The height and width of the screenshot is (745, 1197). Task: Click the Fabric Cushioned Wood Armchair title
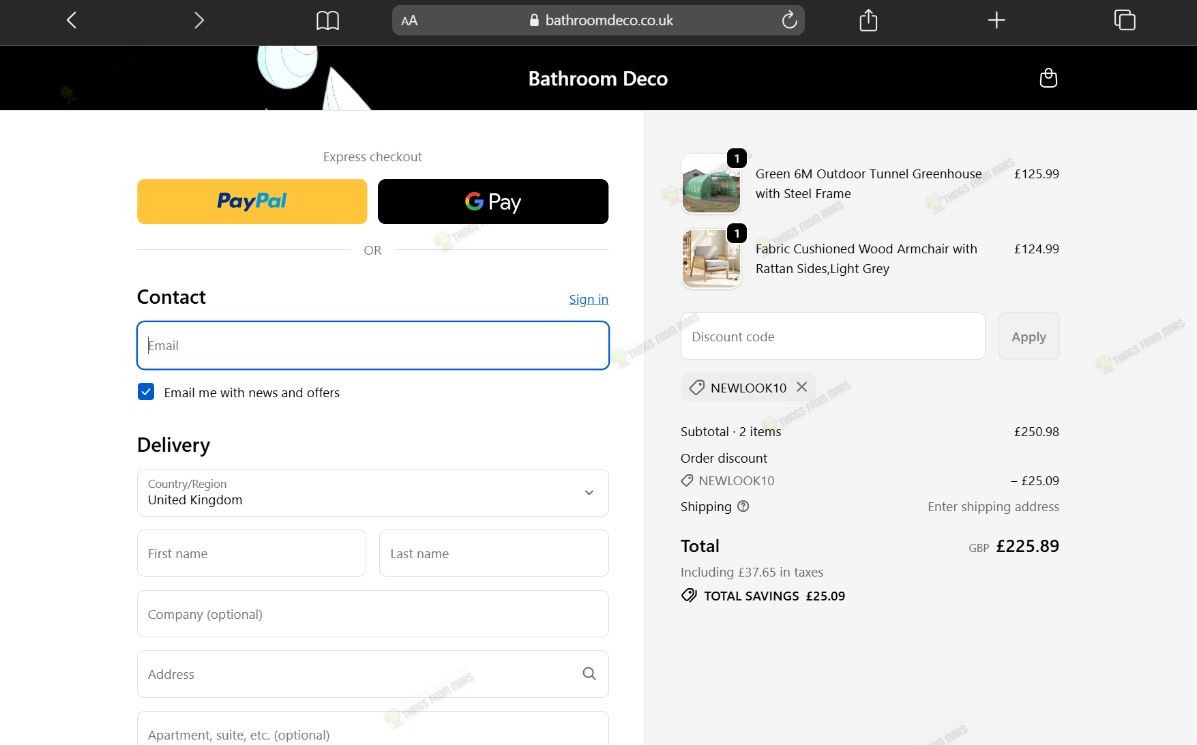[x=866, y=259]
